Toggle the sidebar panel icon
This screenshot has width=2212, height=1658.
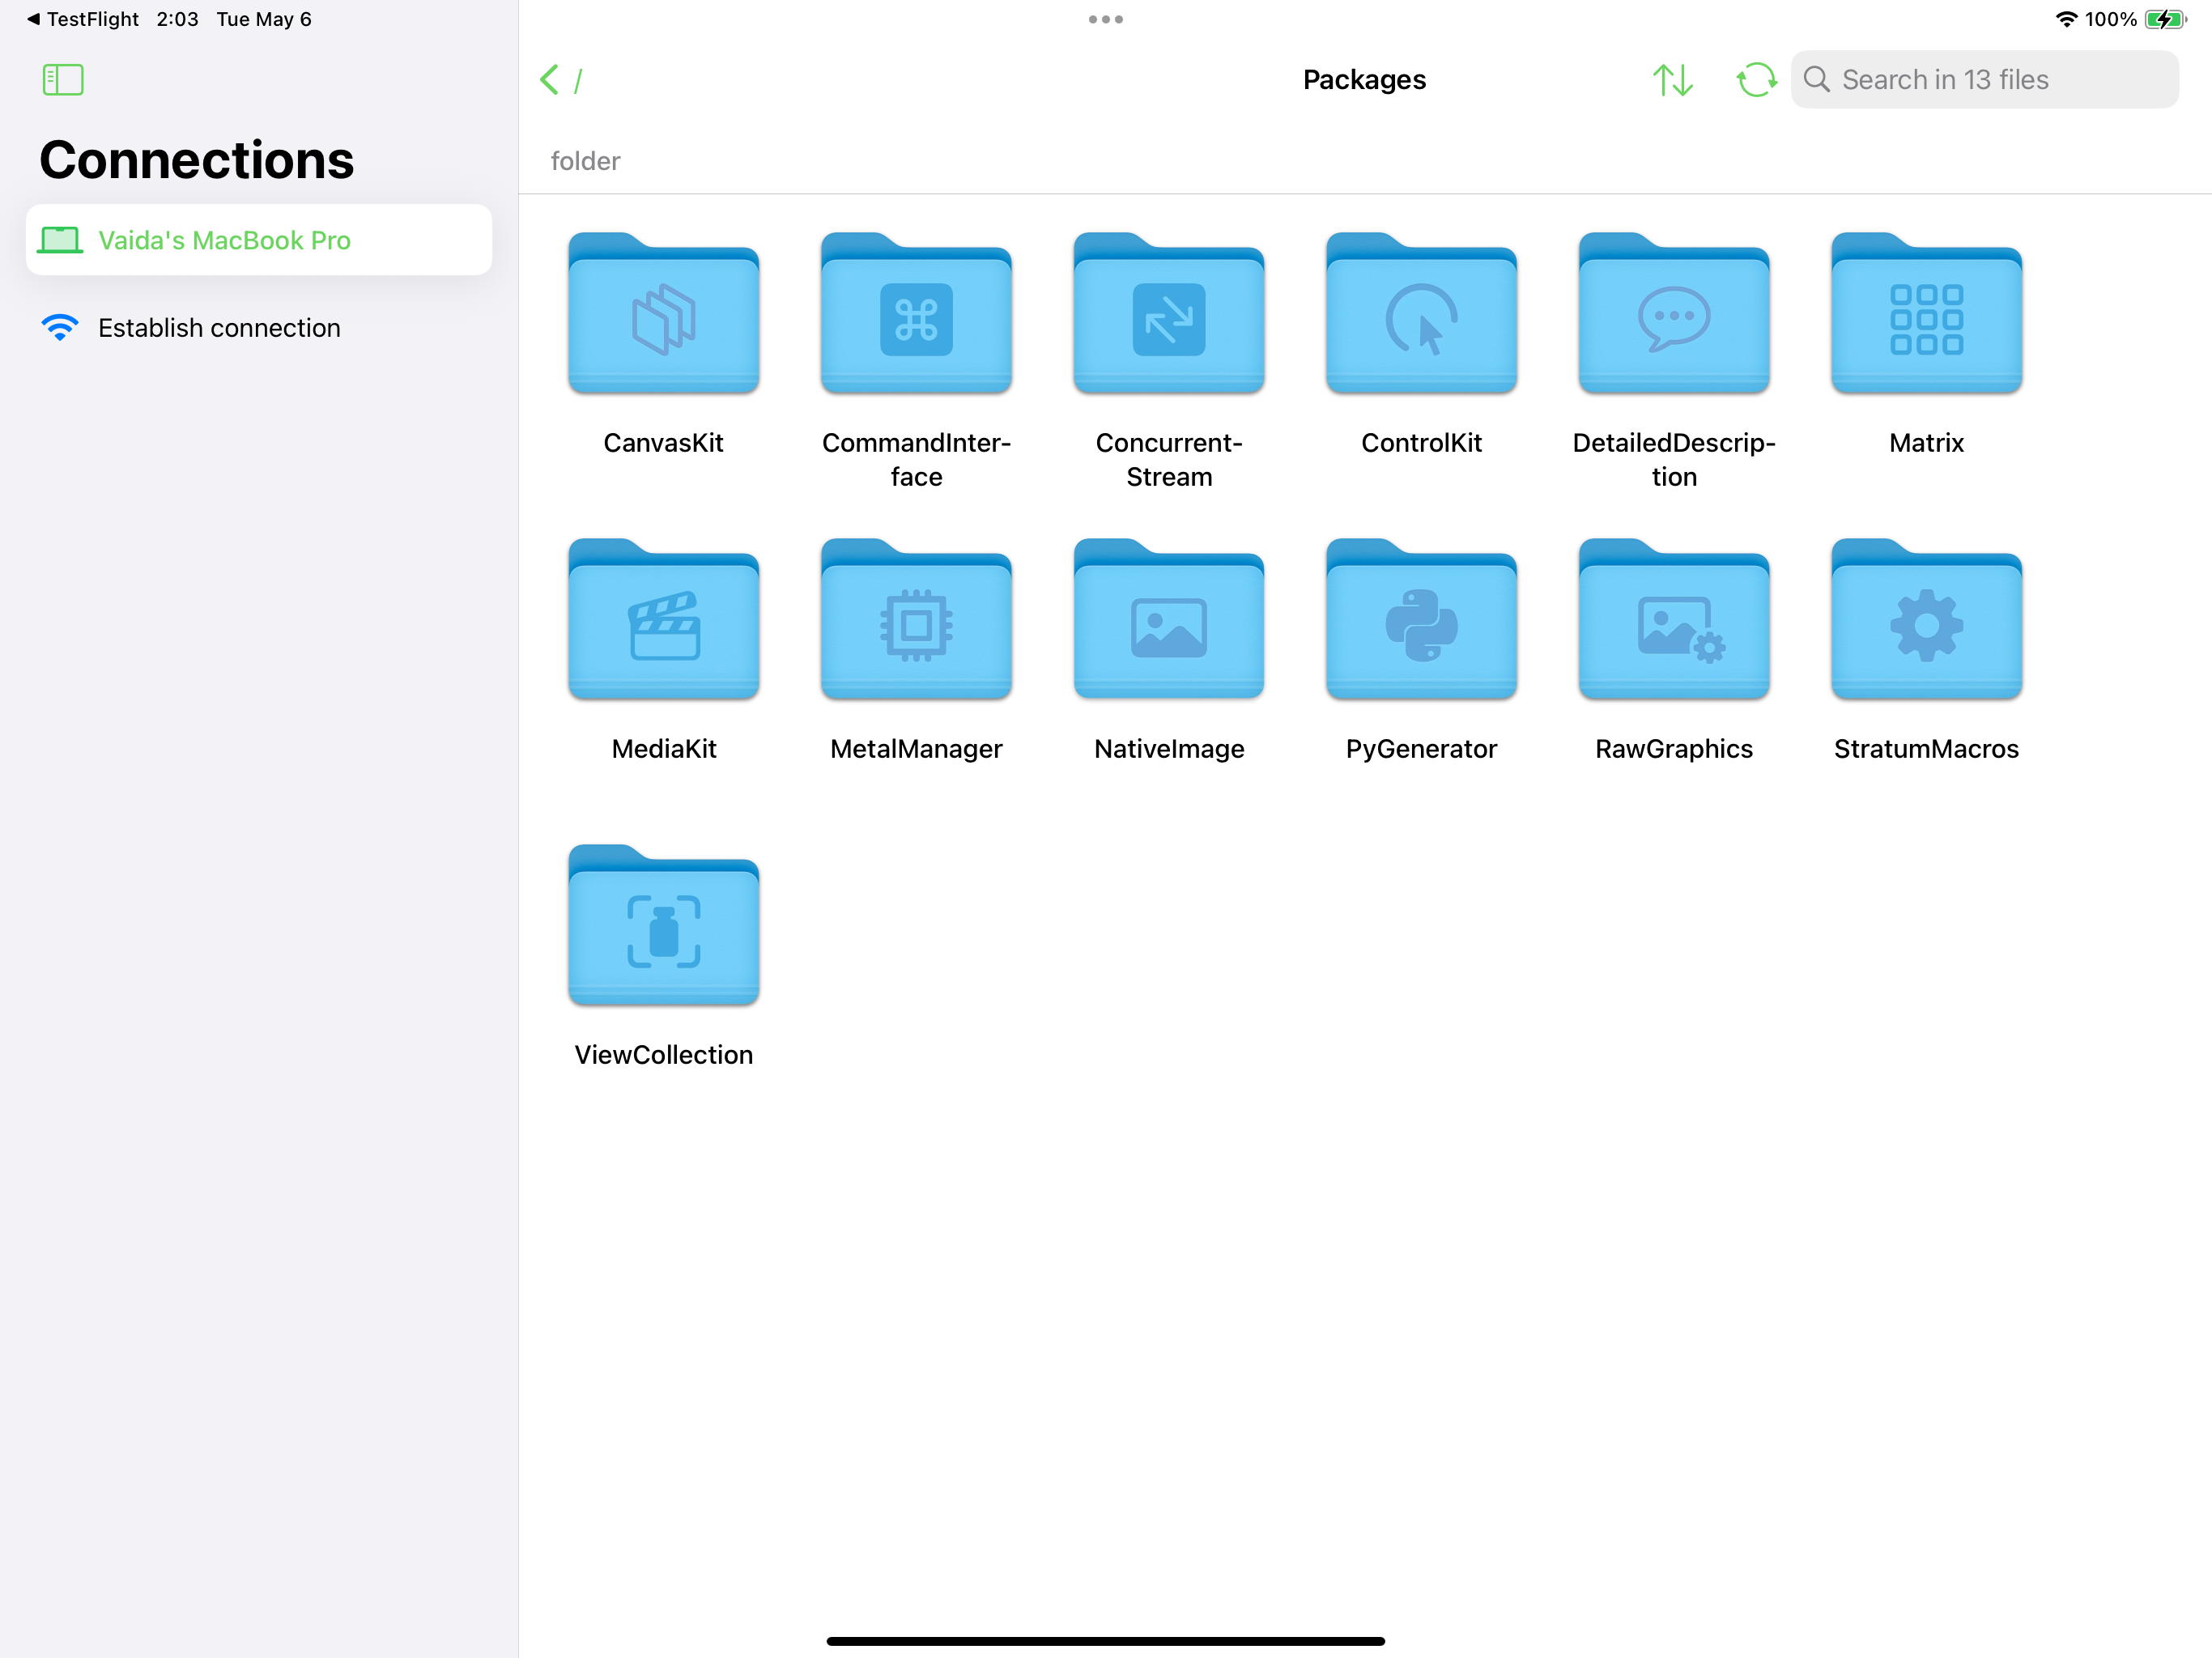pos(62,80)
